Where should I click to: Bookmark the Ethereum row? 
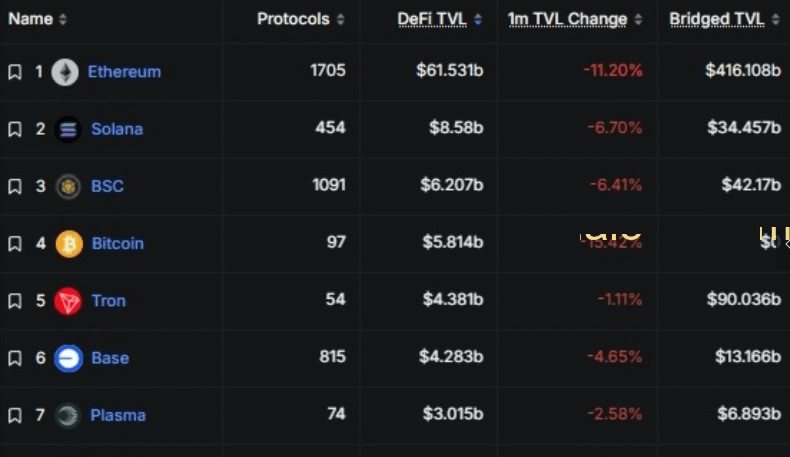[15, 72]
